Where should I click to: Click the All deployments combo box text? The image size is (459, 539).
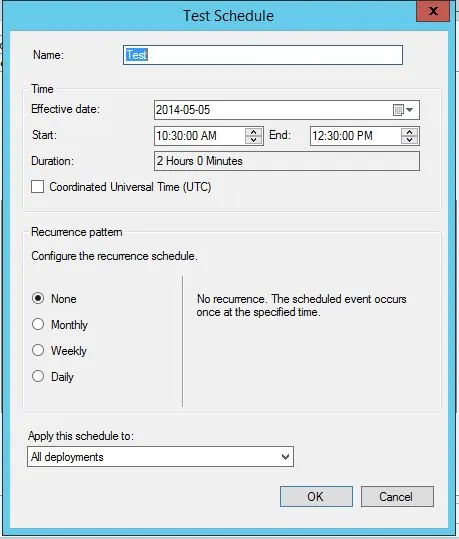click(67, 457)
